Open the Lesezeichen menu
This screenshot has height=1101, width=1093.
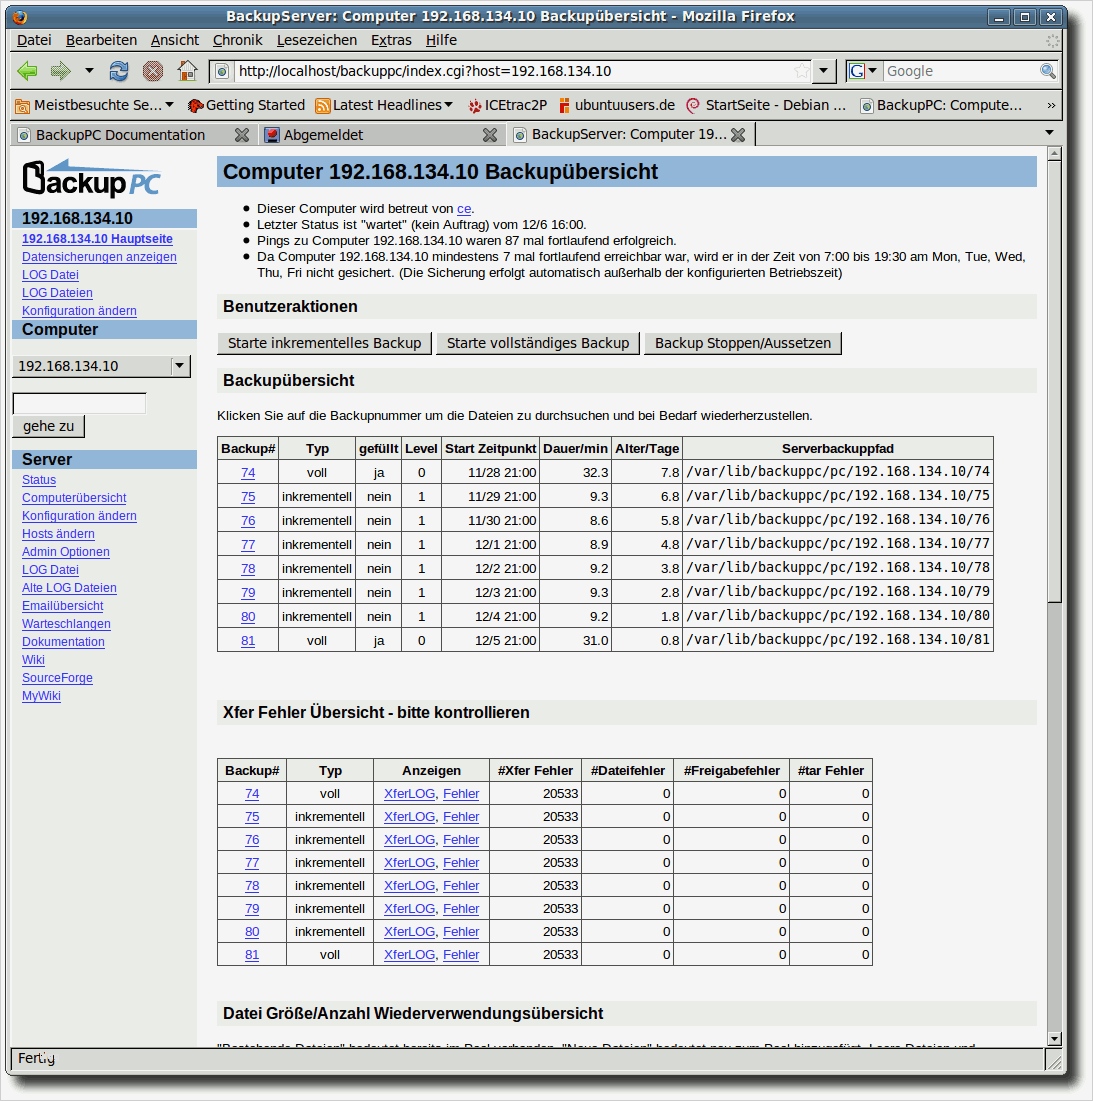[x=317, y=40]
